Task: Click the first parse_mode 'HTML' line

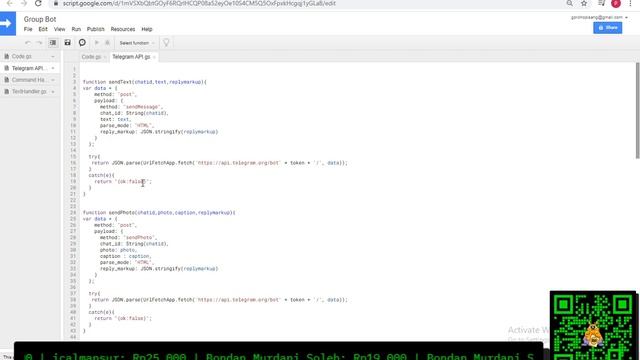Action: [x=127, y=126]
